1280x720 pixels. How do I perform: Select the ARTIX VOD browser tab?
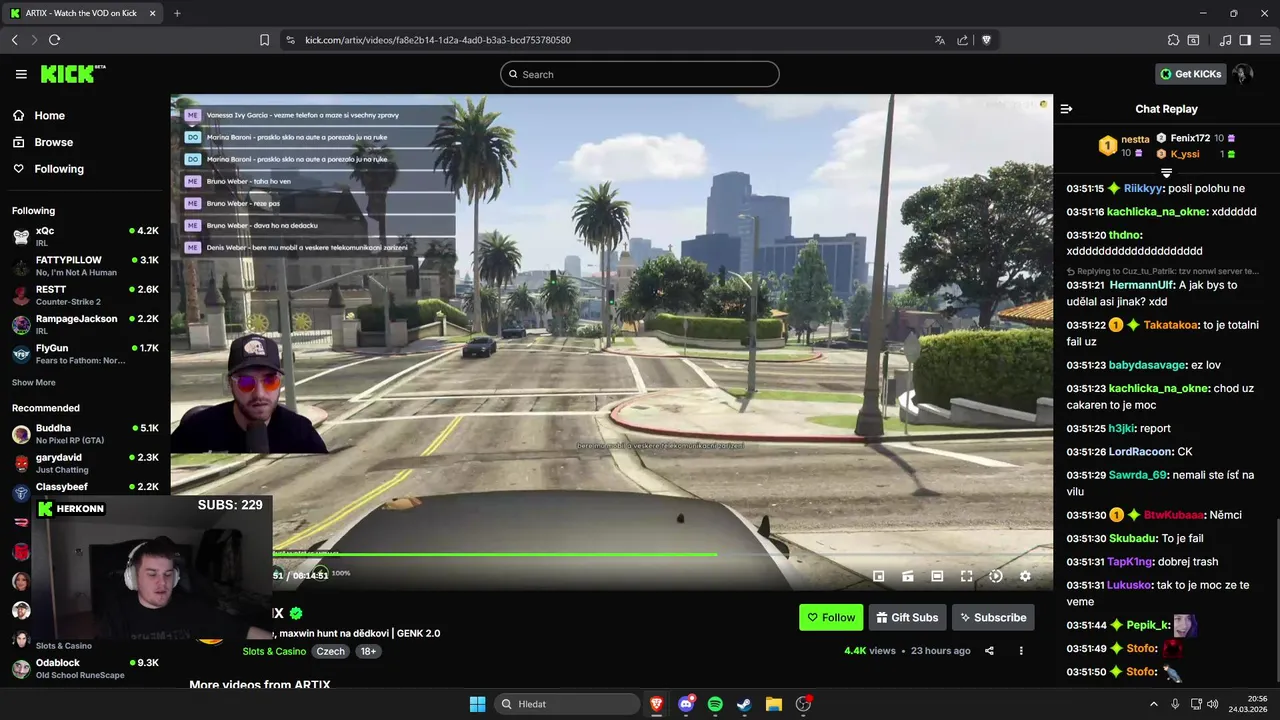pos(82,13)
